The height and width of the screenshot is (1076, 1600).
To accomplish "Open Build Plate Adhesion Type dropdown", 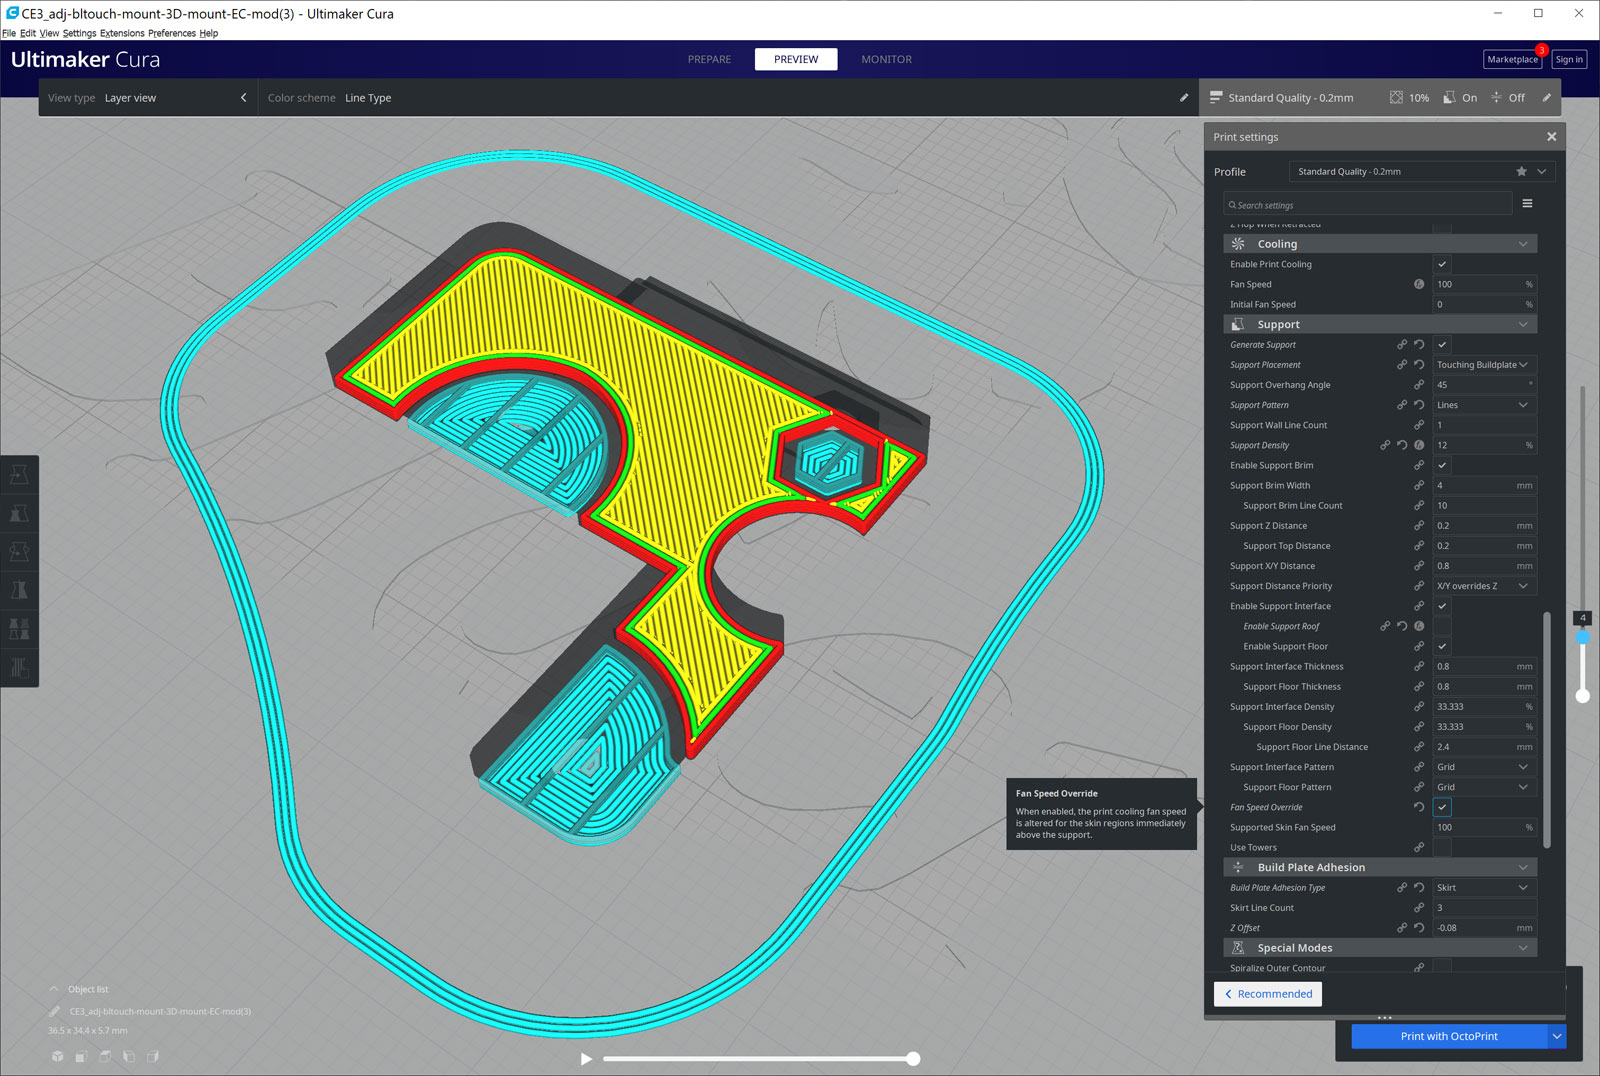I will pos(1483,888).
